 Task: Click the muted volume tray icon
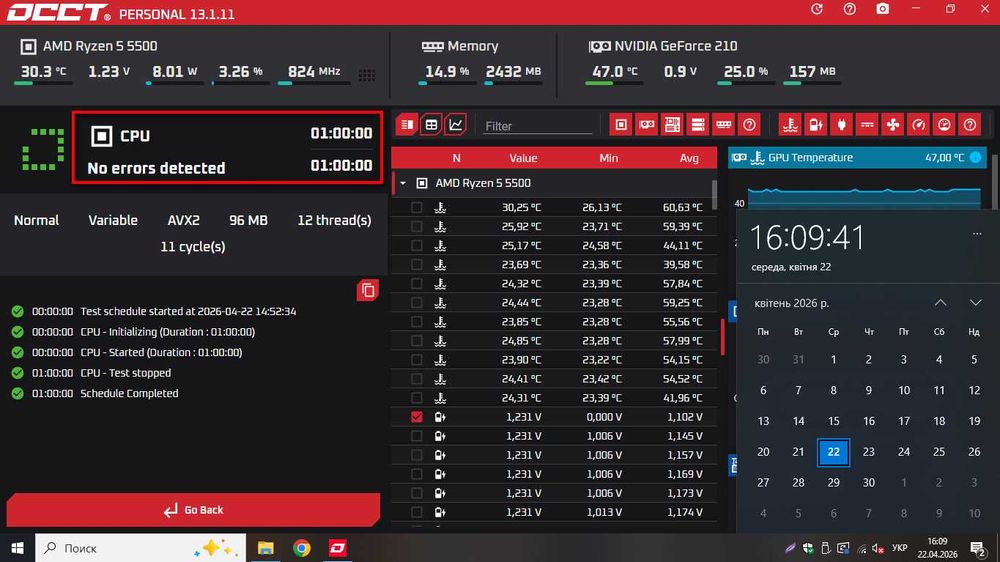tap(878, 549)
